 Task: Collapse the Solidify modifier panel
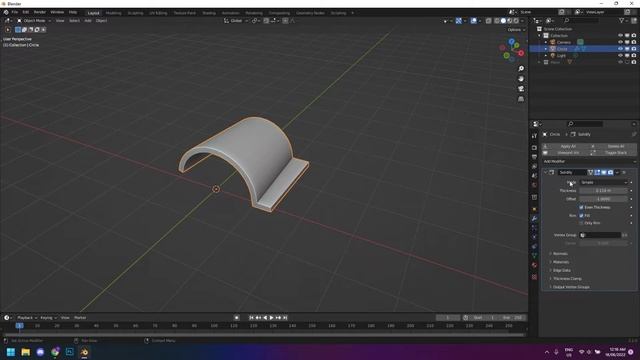(545, 172)
